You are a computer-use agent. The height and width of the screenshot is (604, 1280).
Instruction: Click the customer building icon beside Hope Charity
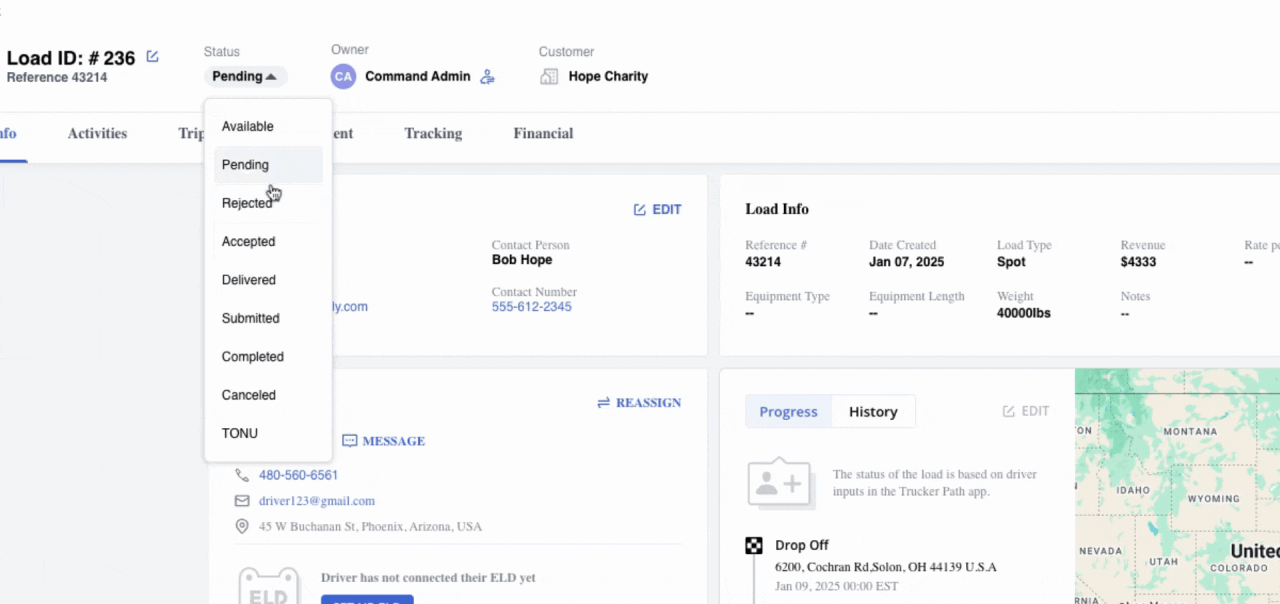pos(548,76)
